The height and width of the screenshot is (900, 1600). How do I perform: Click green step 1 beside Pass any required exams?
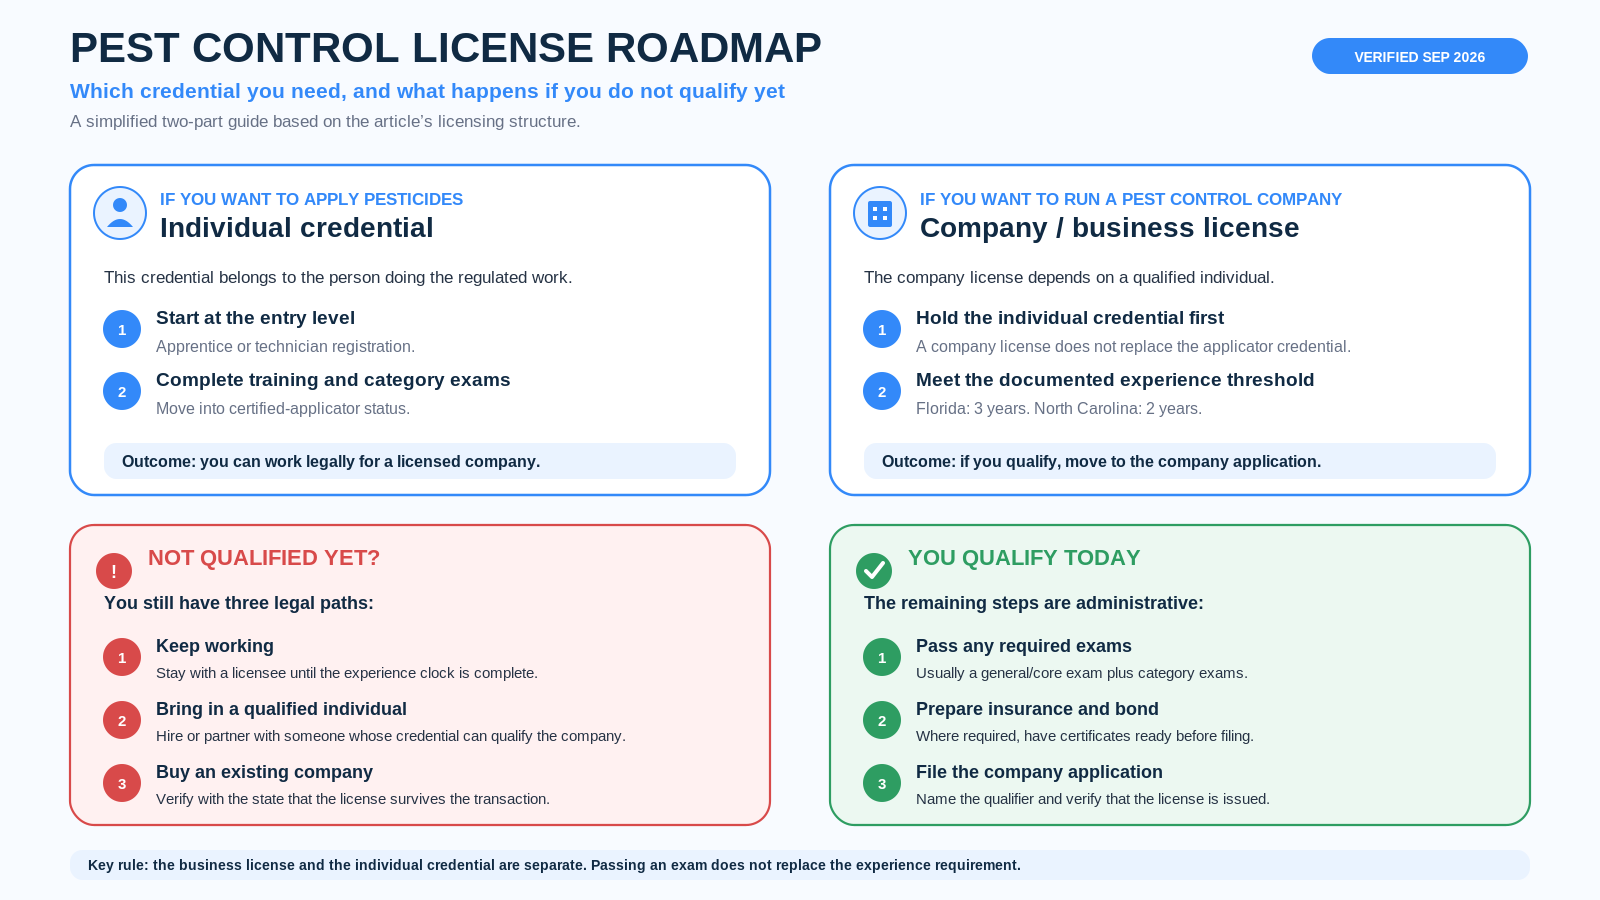[882, 657]
